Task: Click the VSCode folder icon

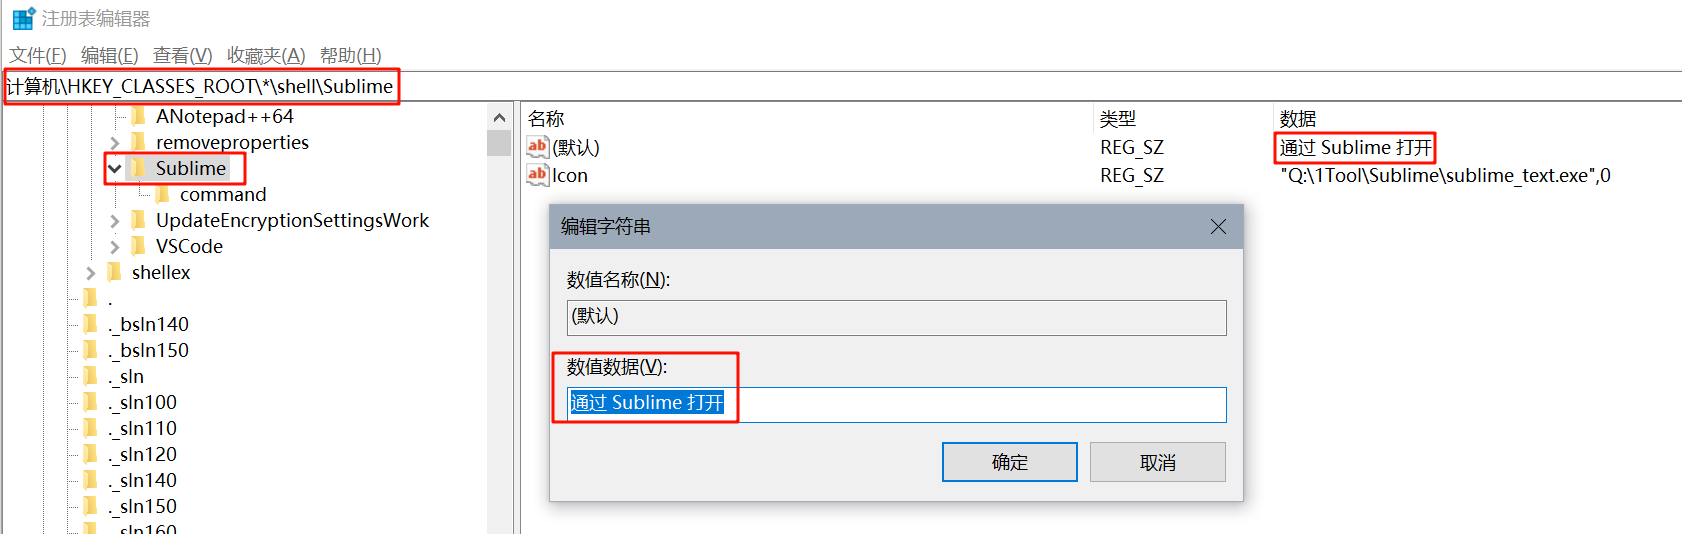Action: coord(139,246)
